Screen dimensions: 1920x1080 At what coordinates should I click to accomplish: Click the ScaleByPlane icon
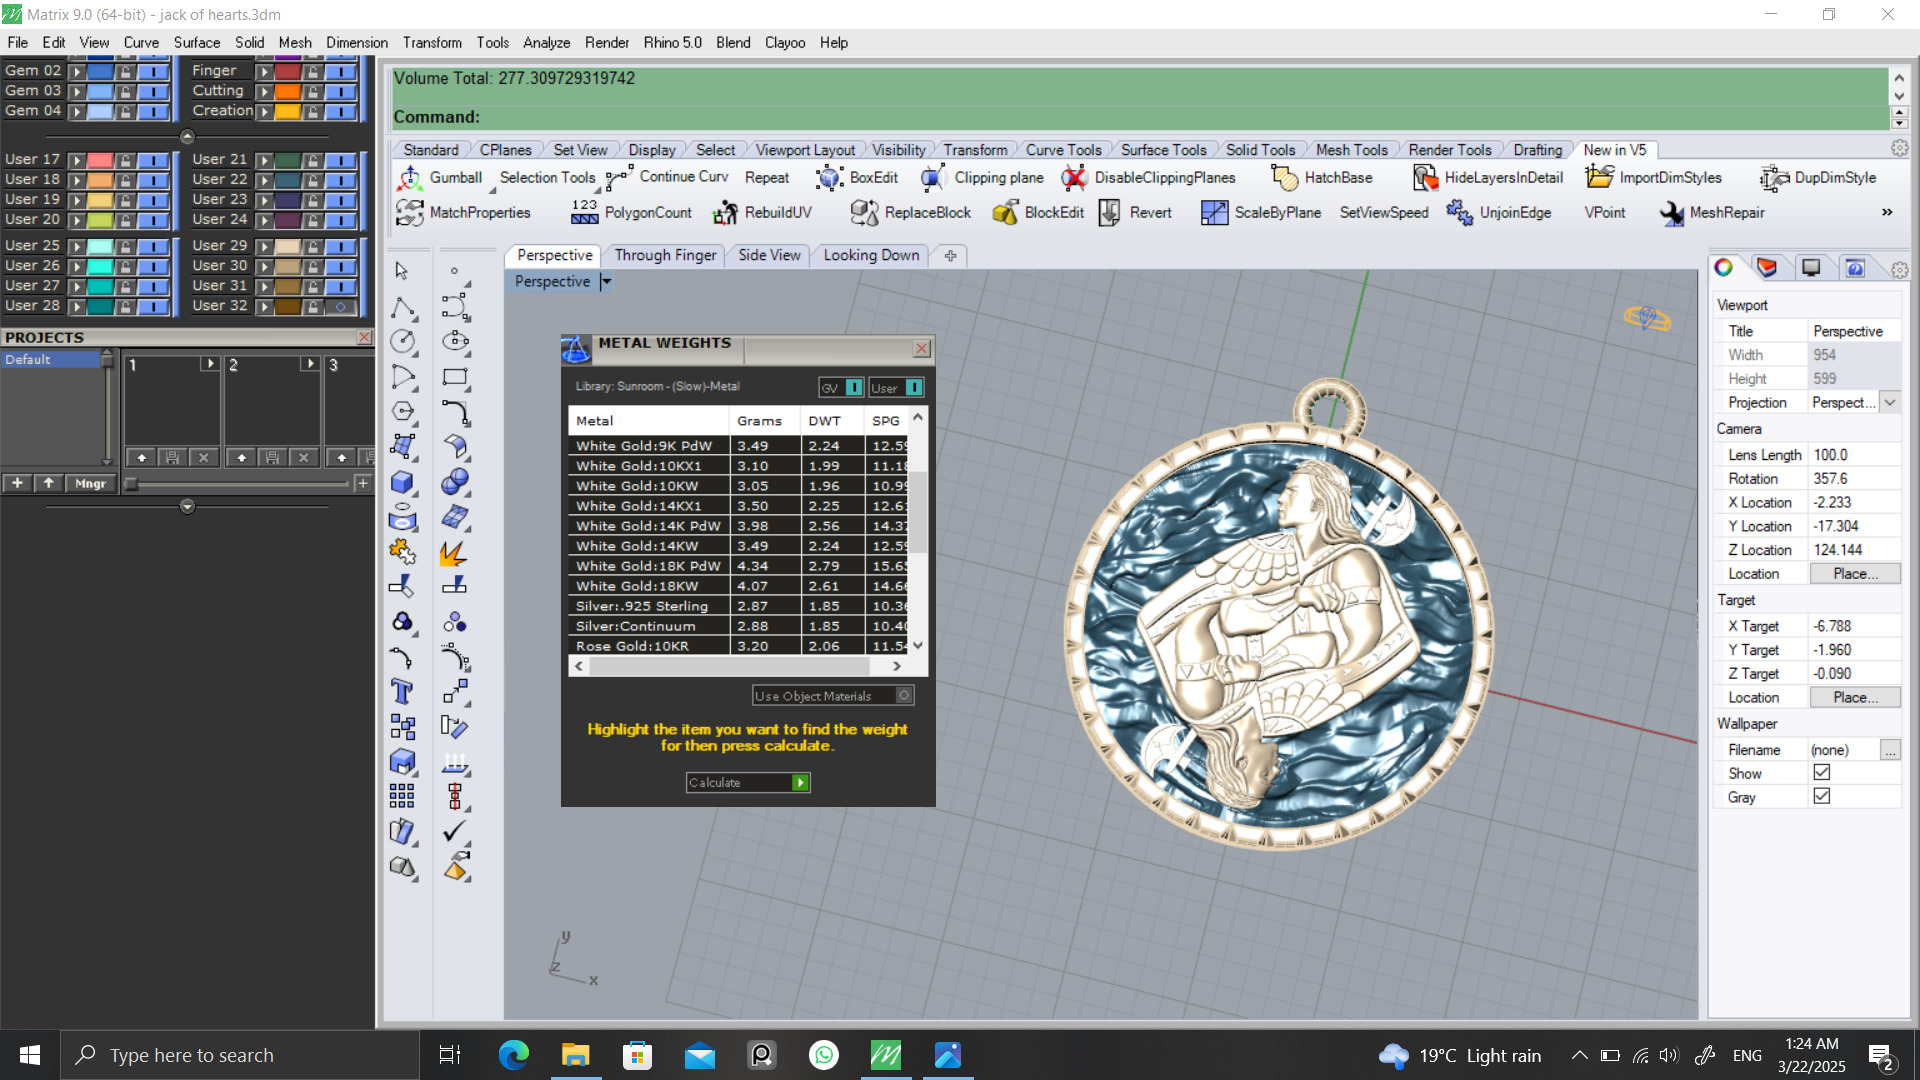coord(1214,213)
